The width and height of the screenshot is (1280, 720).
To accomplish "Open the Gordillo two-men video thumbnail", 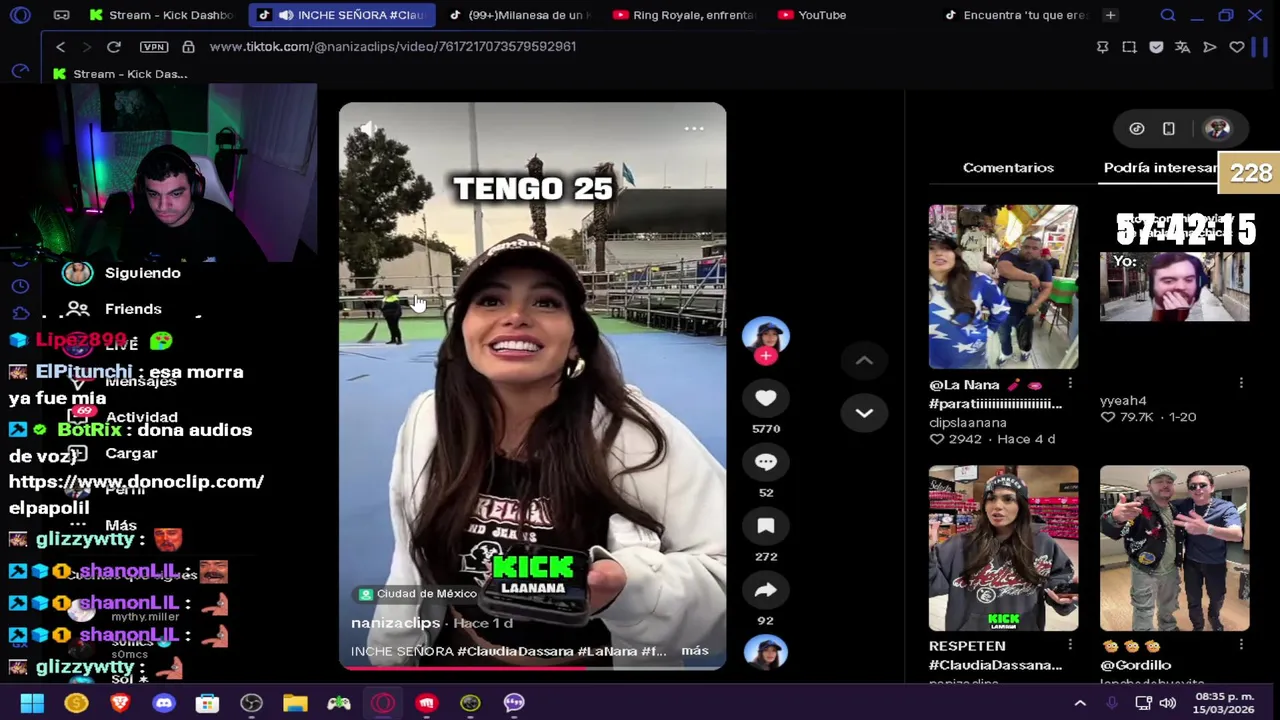I will 1174,548.
